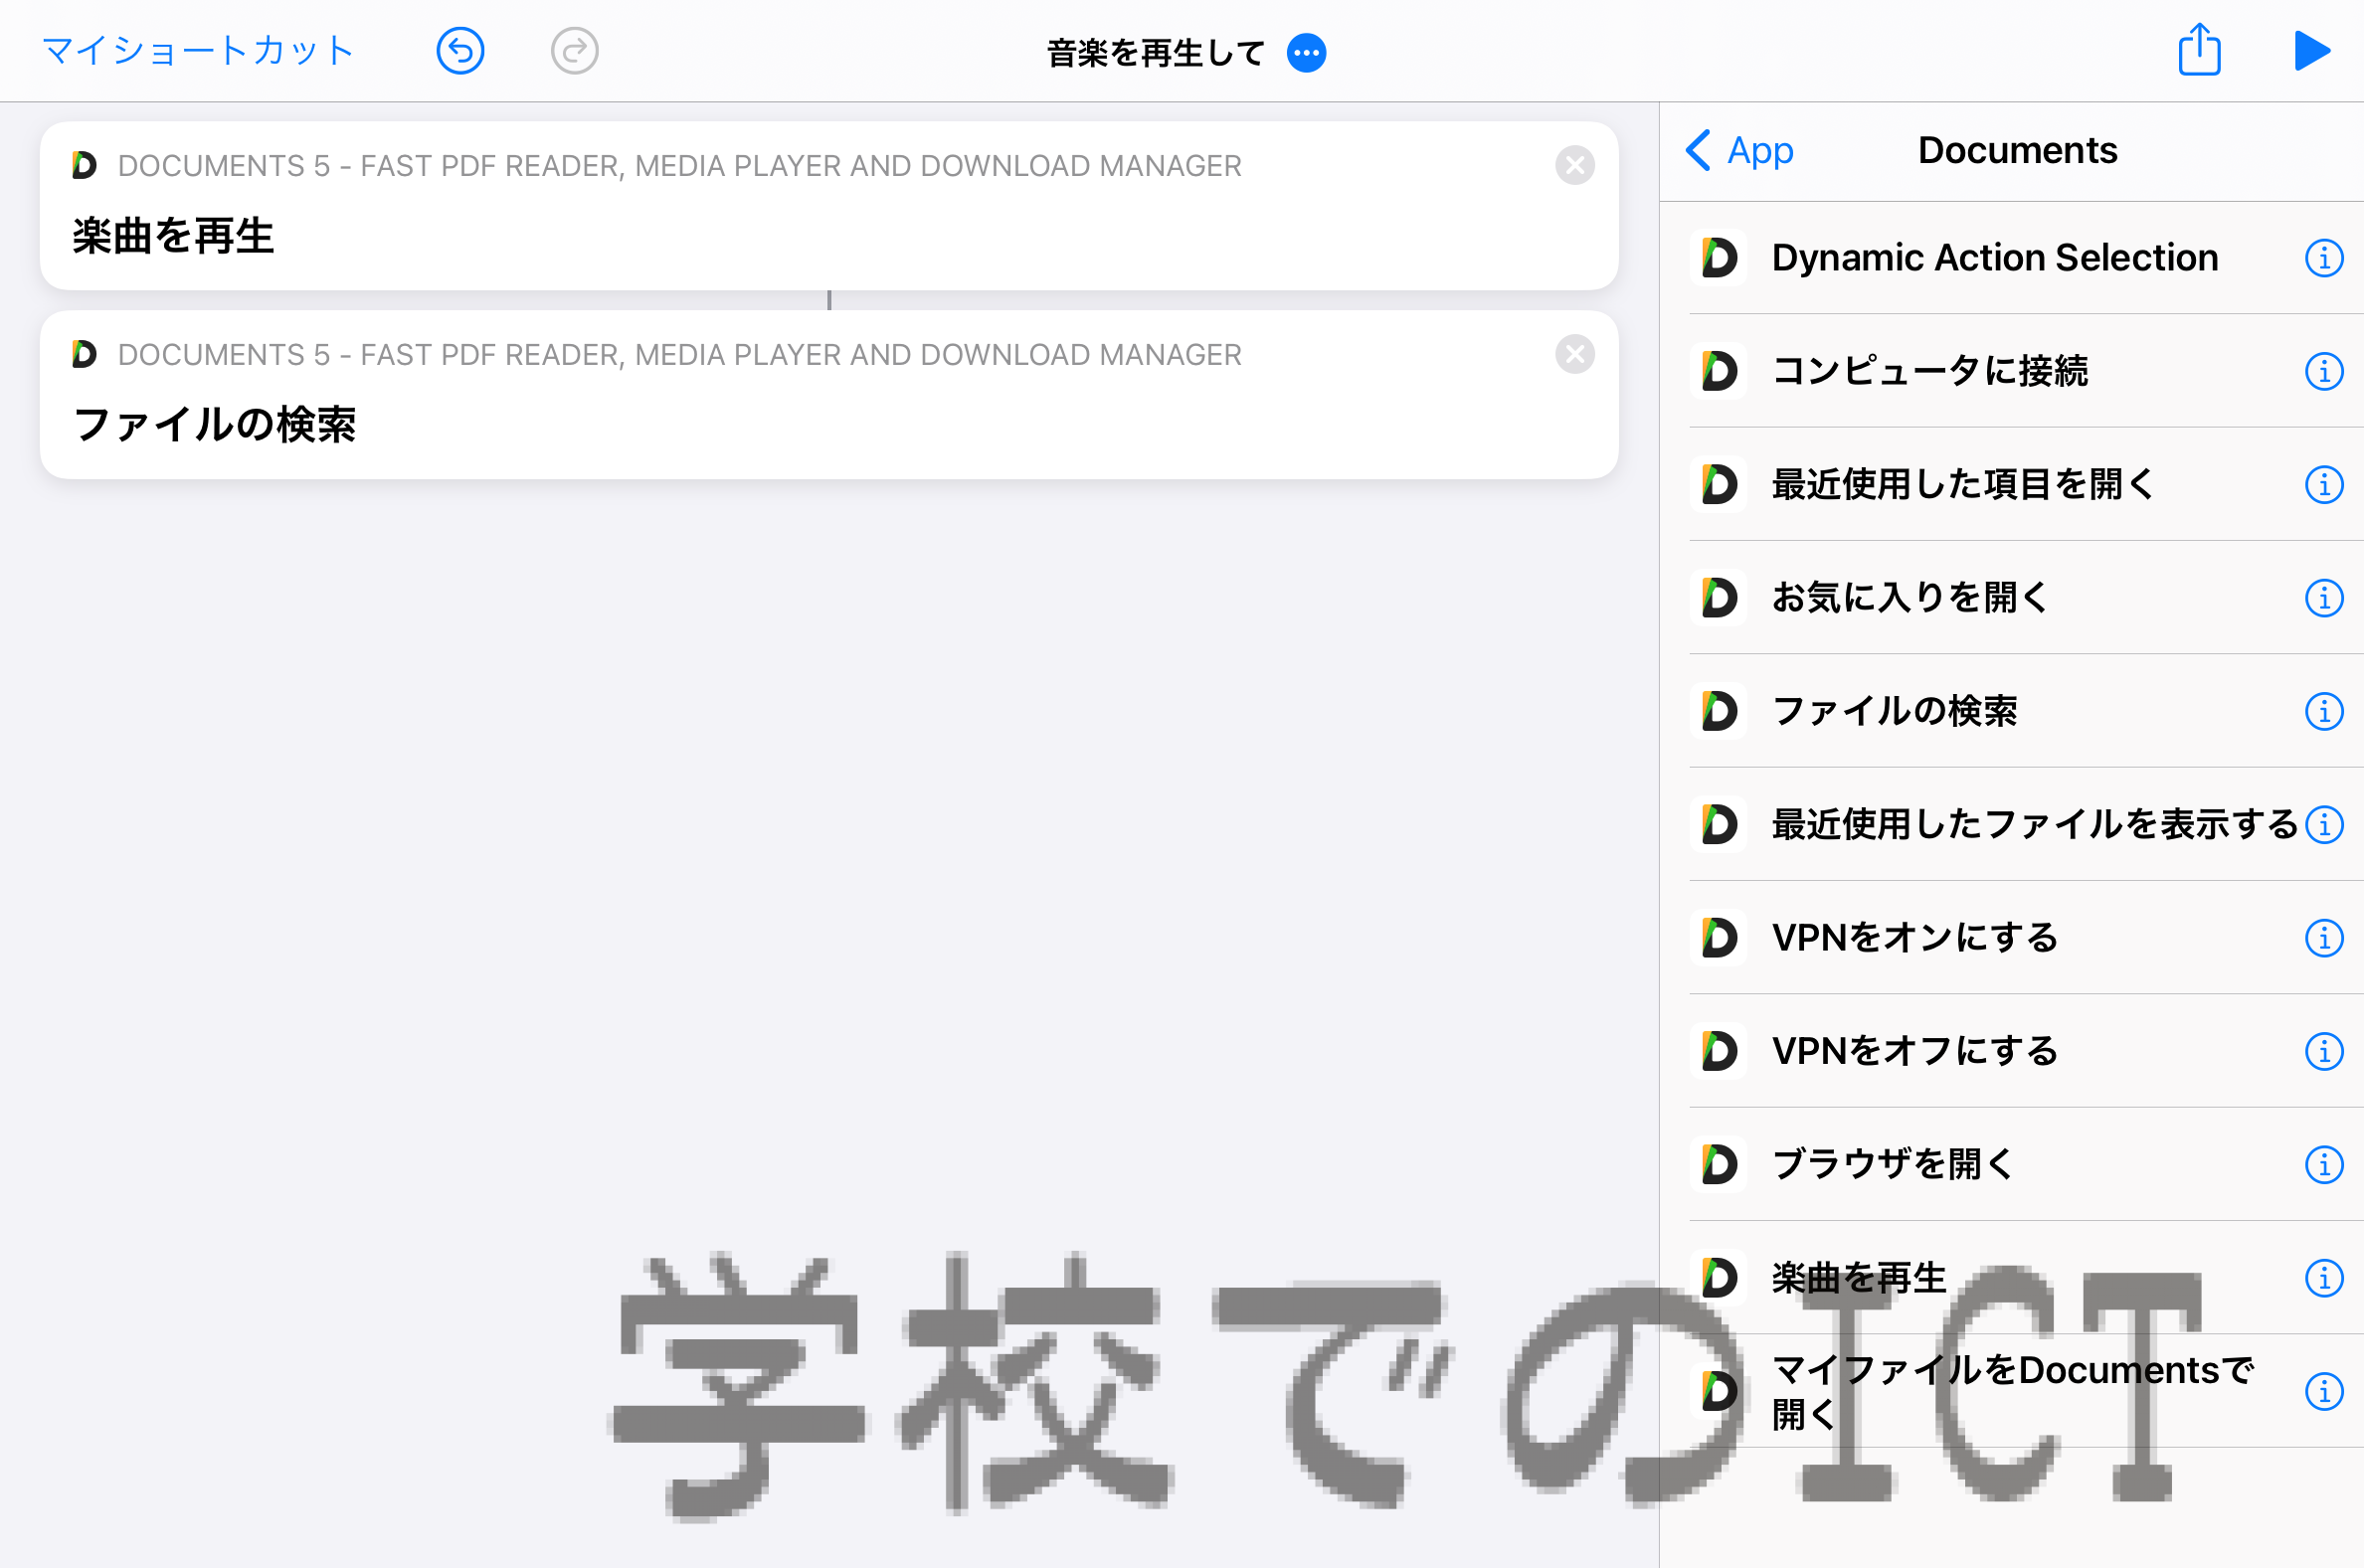This screenshot has width=2364, height=1568.
Task: Show info for VPNをオフにする
Action: coord(2323,1051)
